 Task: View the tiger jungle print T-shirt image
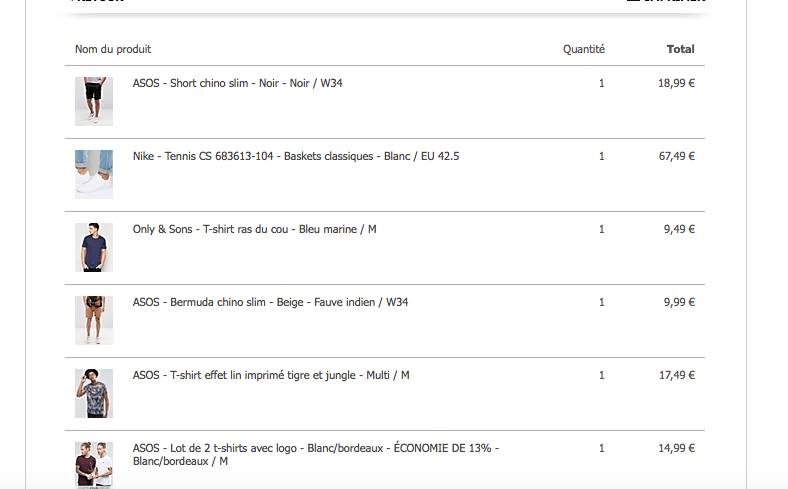(x=94, y=393)
